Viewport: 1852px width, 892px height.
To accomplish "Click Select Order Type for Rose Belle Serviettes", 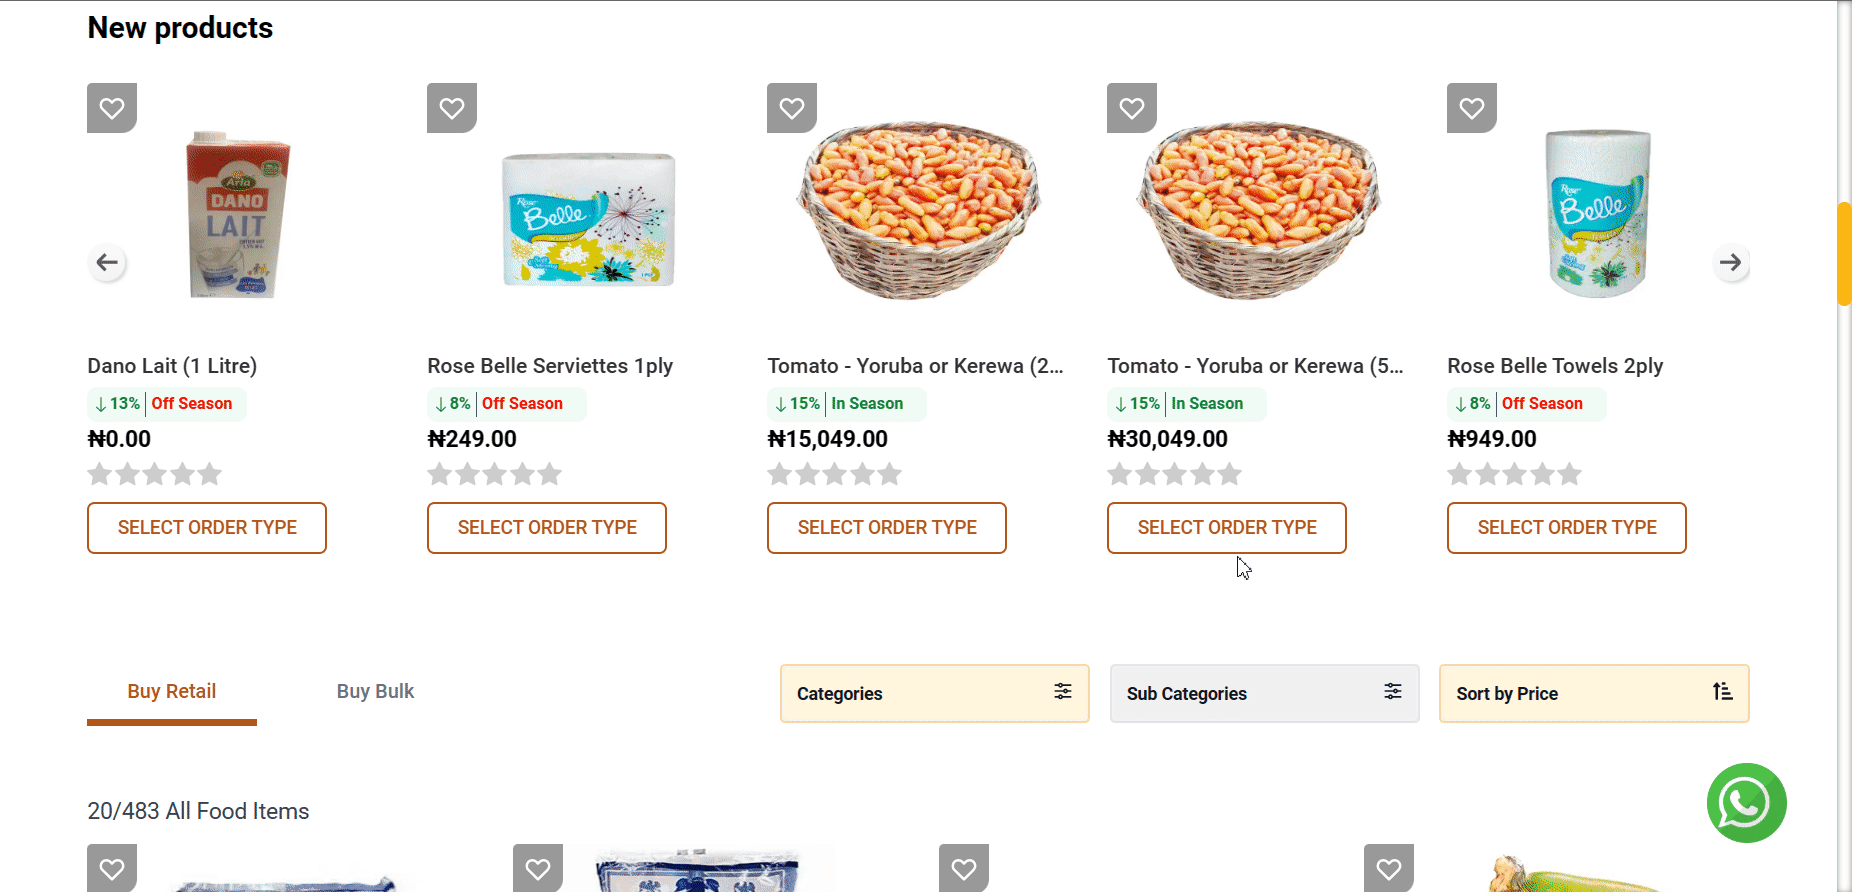I will (546, 527).
